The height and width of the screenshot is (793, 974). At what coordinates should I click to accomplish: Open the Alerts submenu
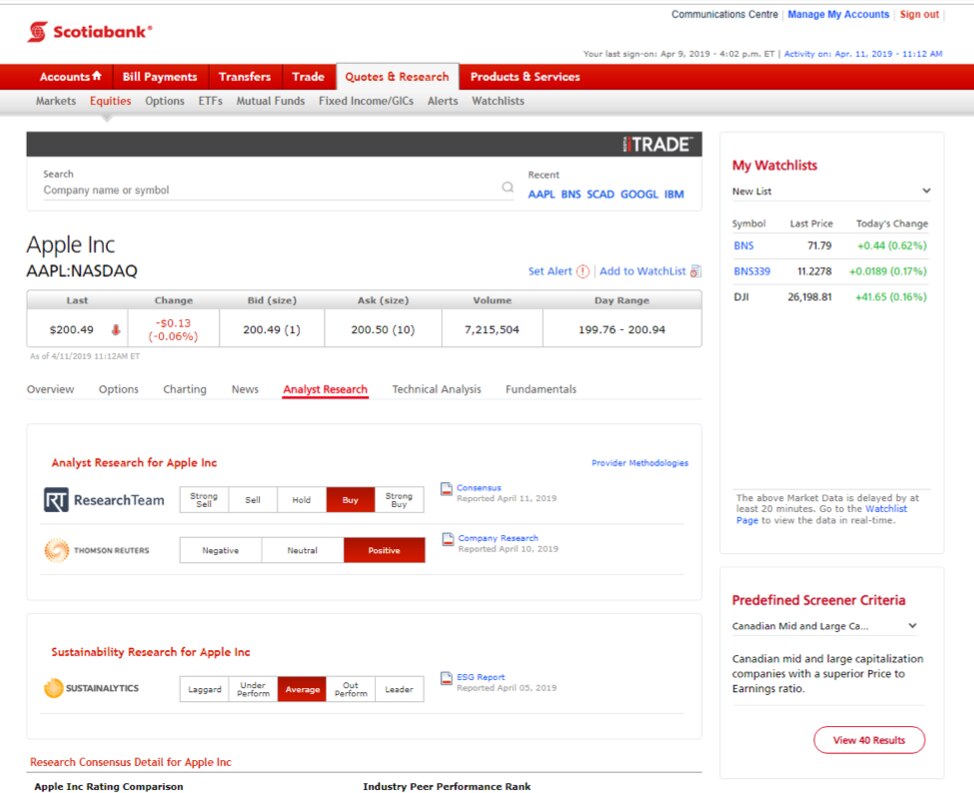point(442,101)
